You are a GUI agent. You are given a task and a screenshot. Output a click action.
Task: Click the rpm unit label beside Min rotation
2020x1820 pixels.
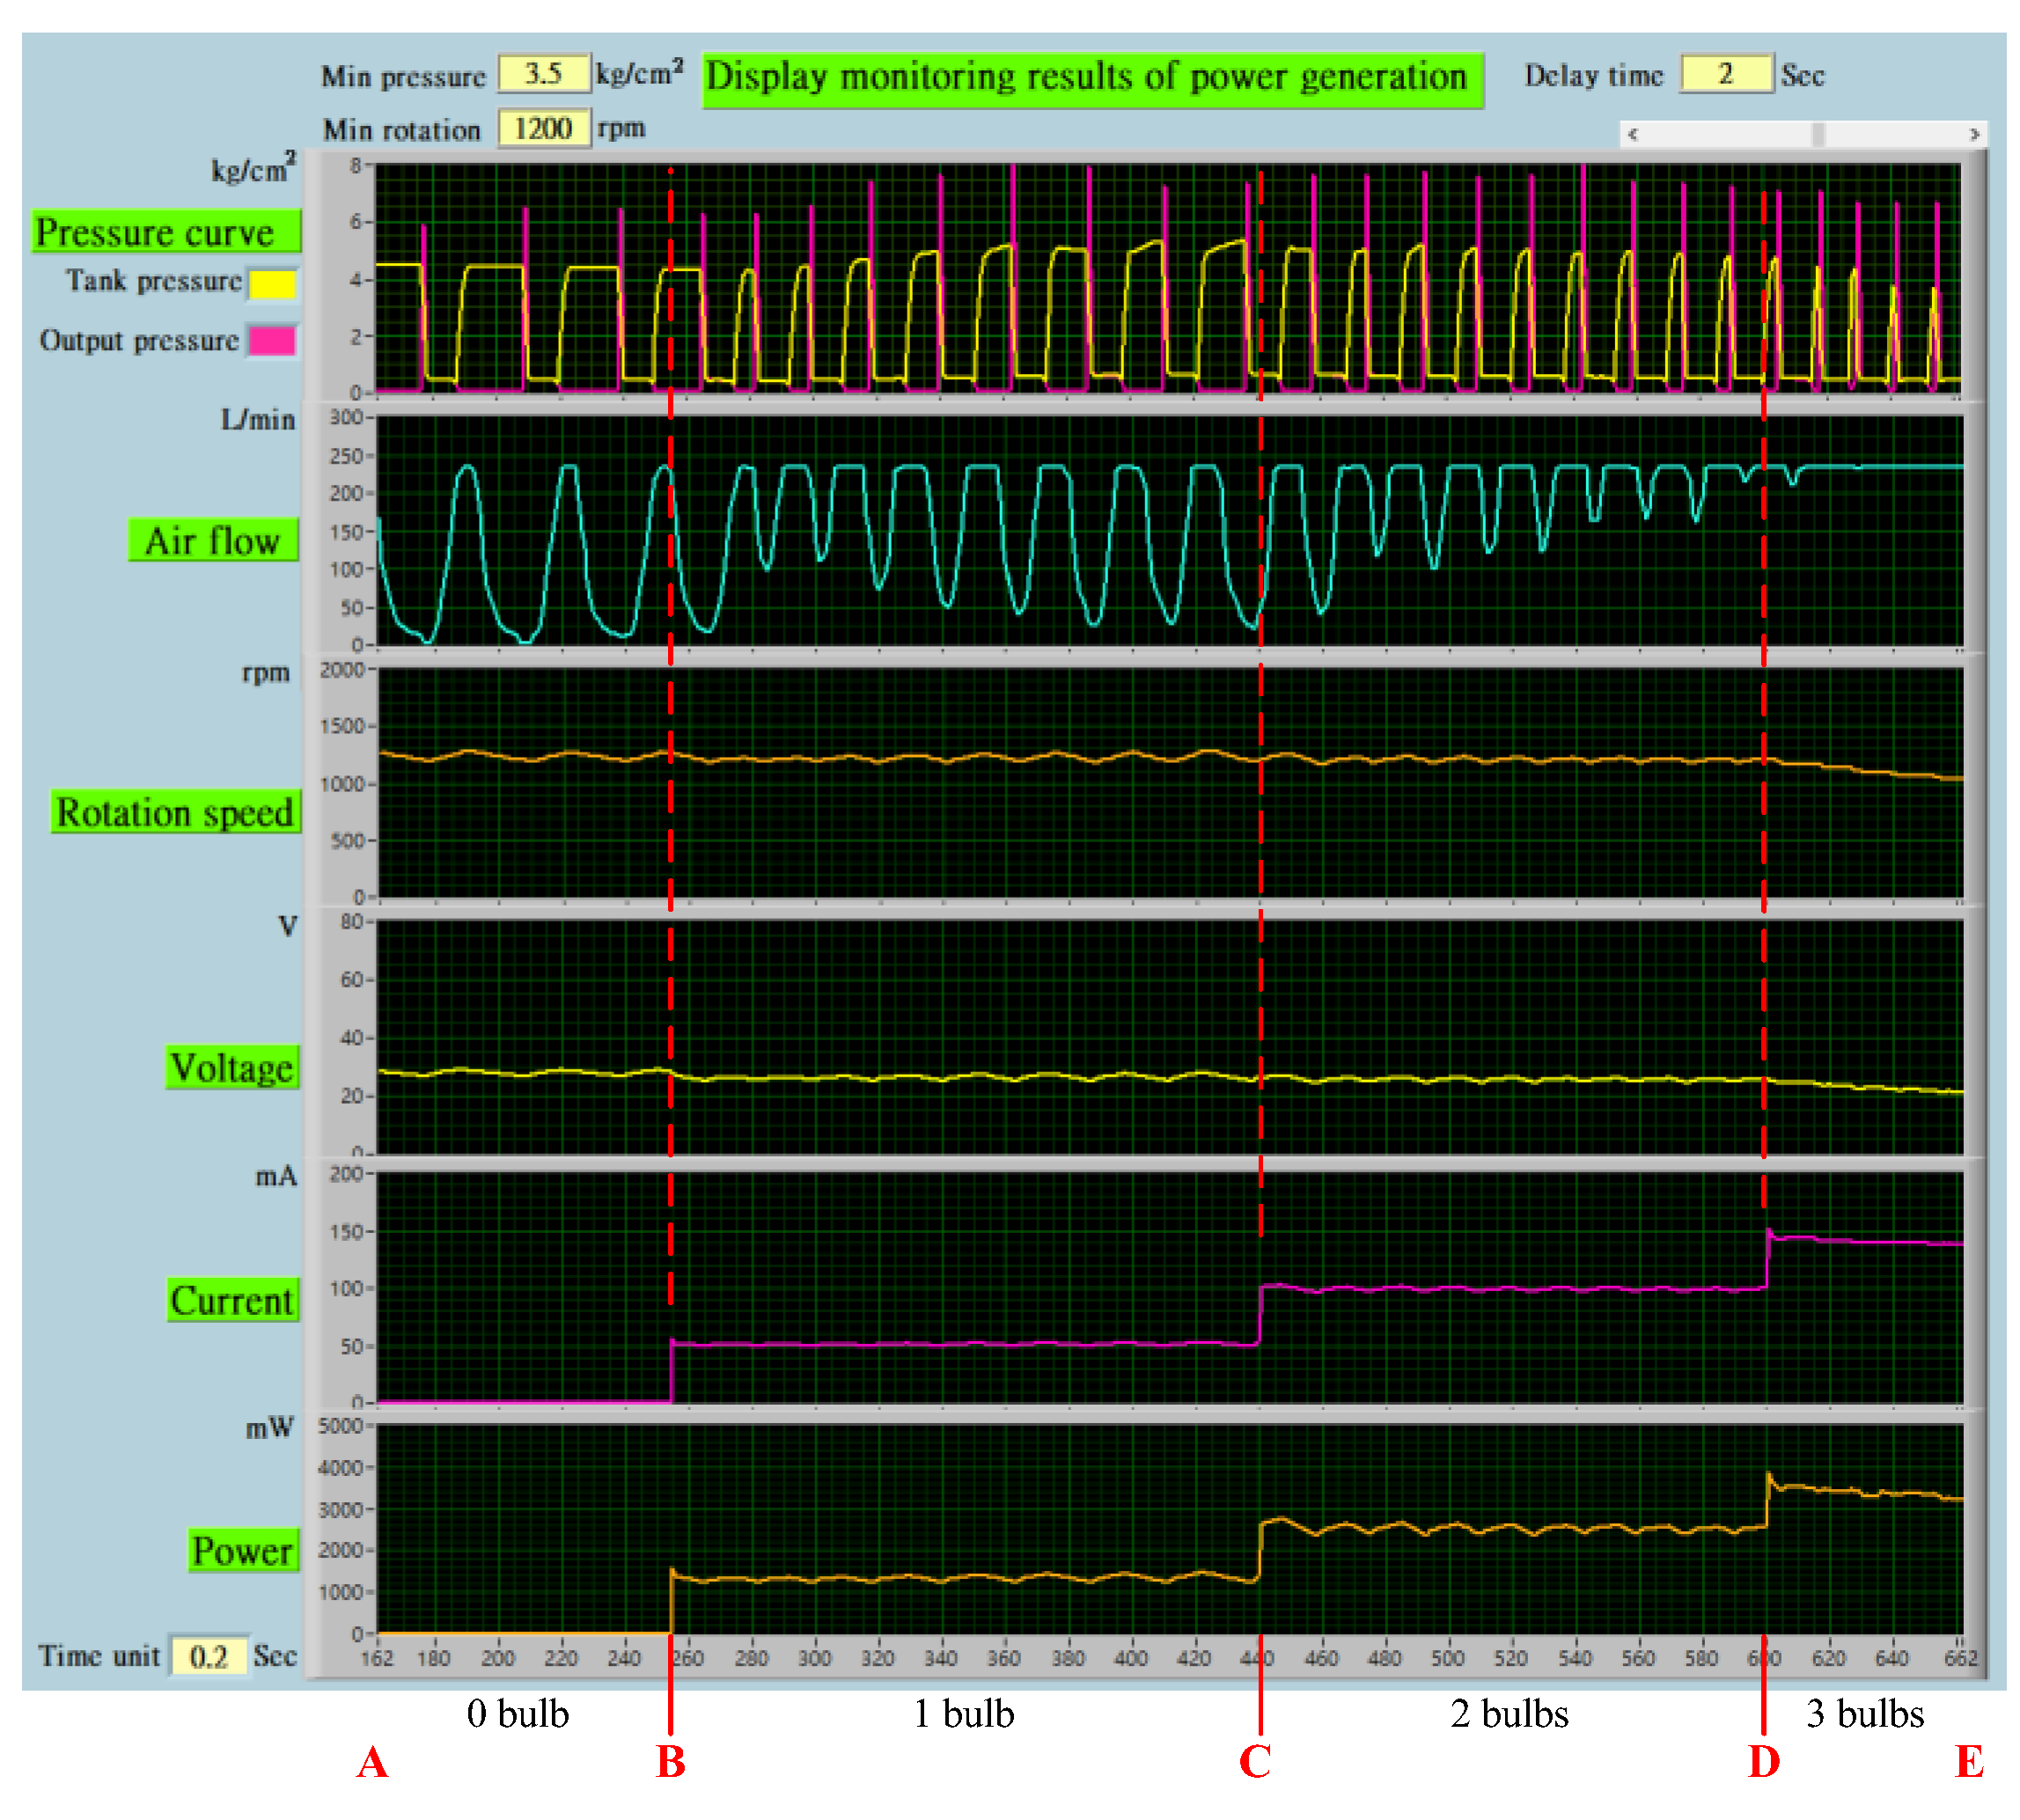[x=622, y=130]
